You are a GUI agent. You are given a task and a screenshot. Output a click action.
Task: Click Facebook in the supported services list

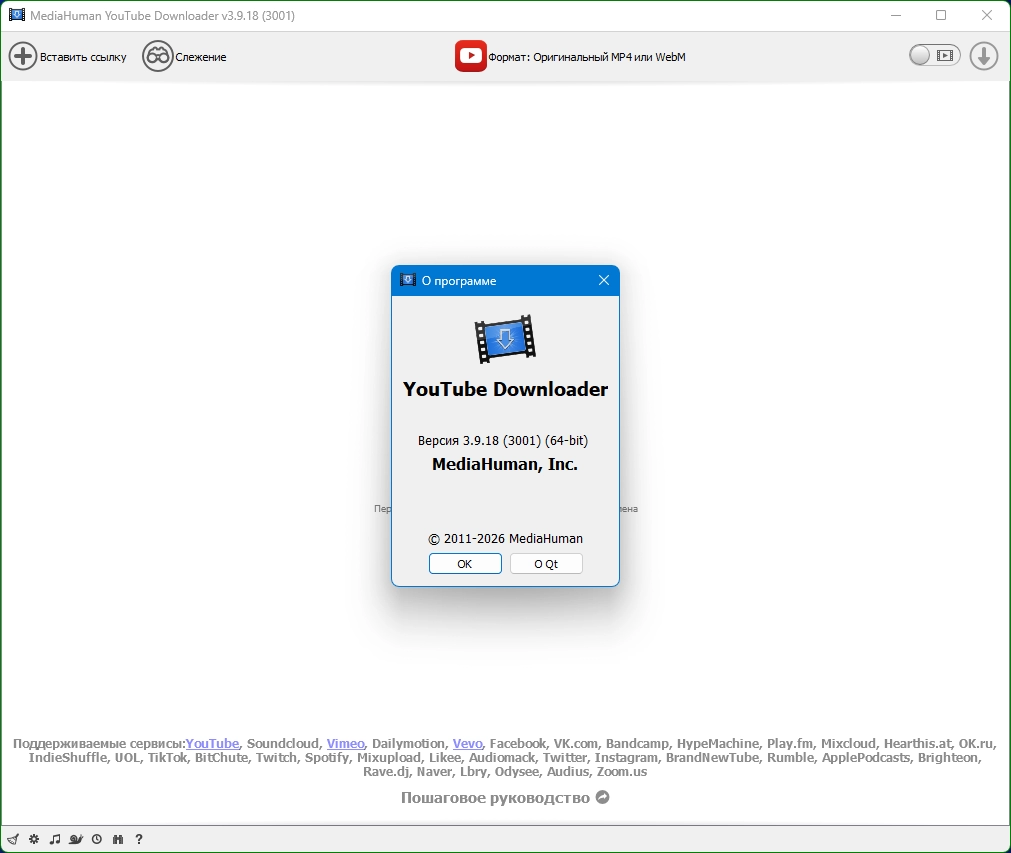tap(518, 743)
